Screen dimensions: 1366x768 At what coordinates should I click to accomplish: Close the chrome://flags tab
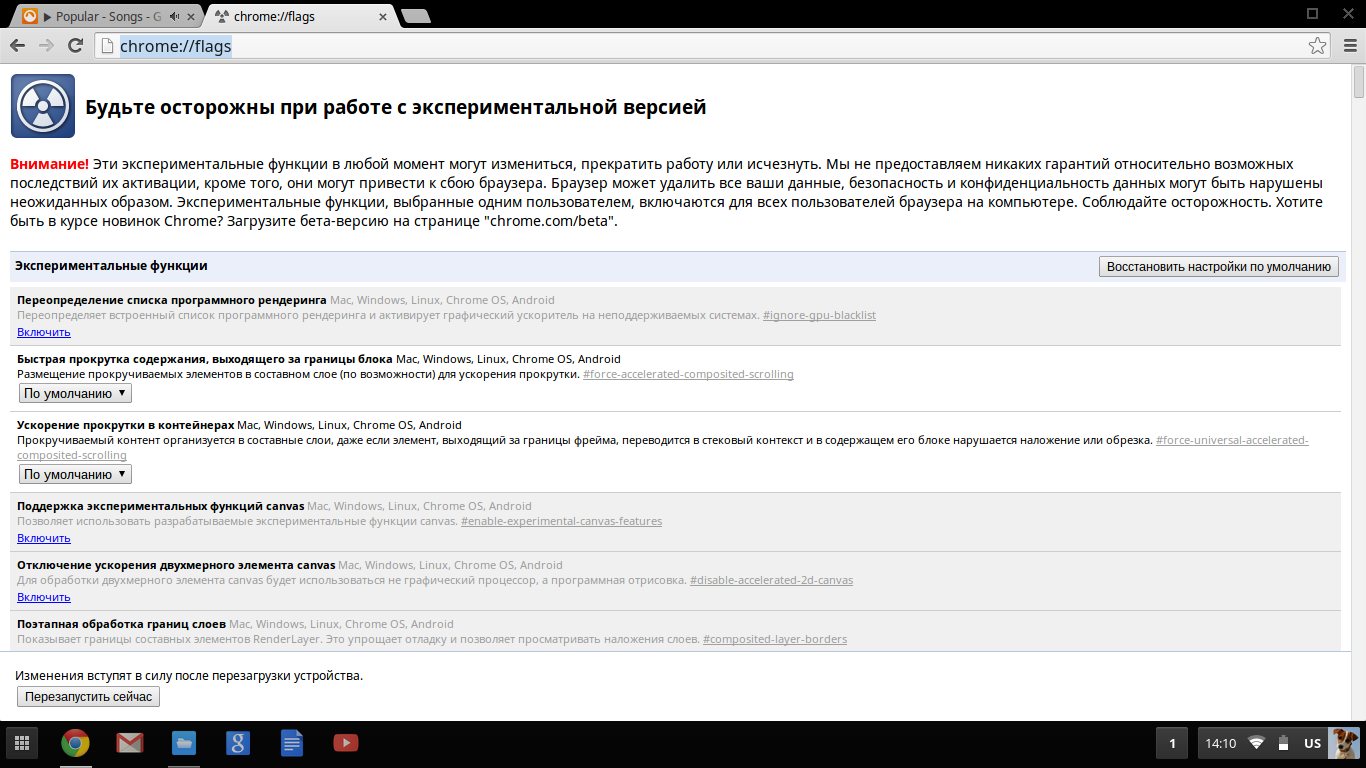pos(383,16)
